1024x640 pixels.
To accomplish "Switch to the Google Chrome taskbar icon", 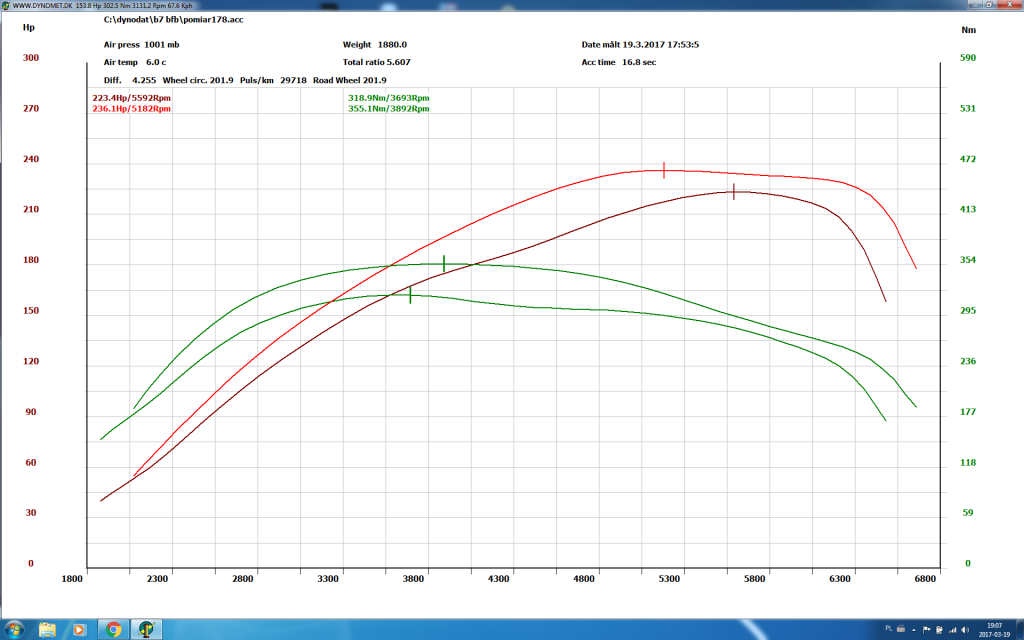I will (113, 630).
